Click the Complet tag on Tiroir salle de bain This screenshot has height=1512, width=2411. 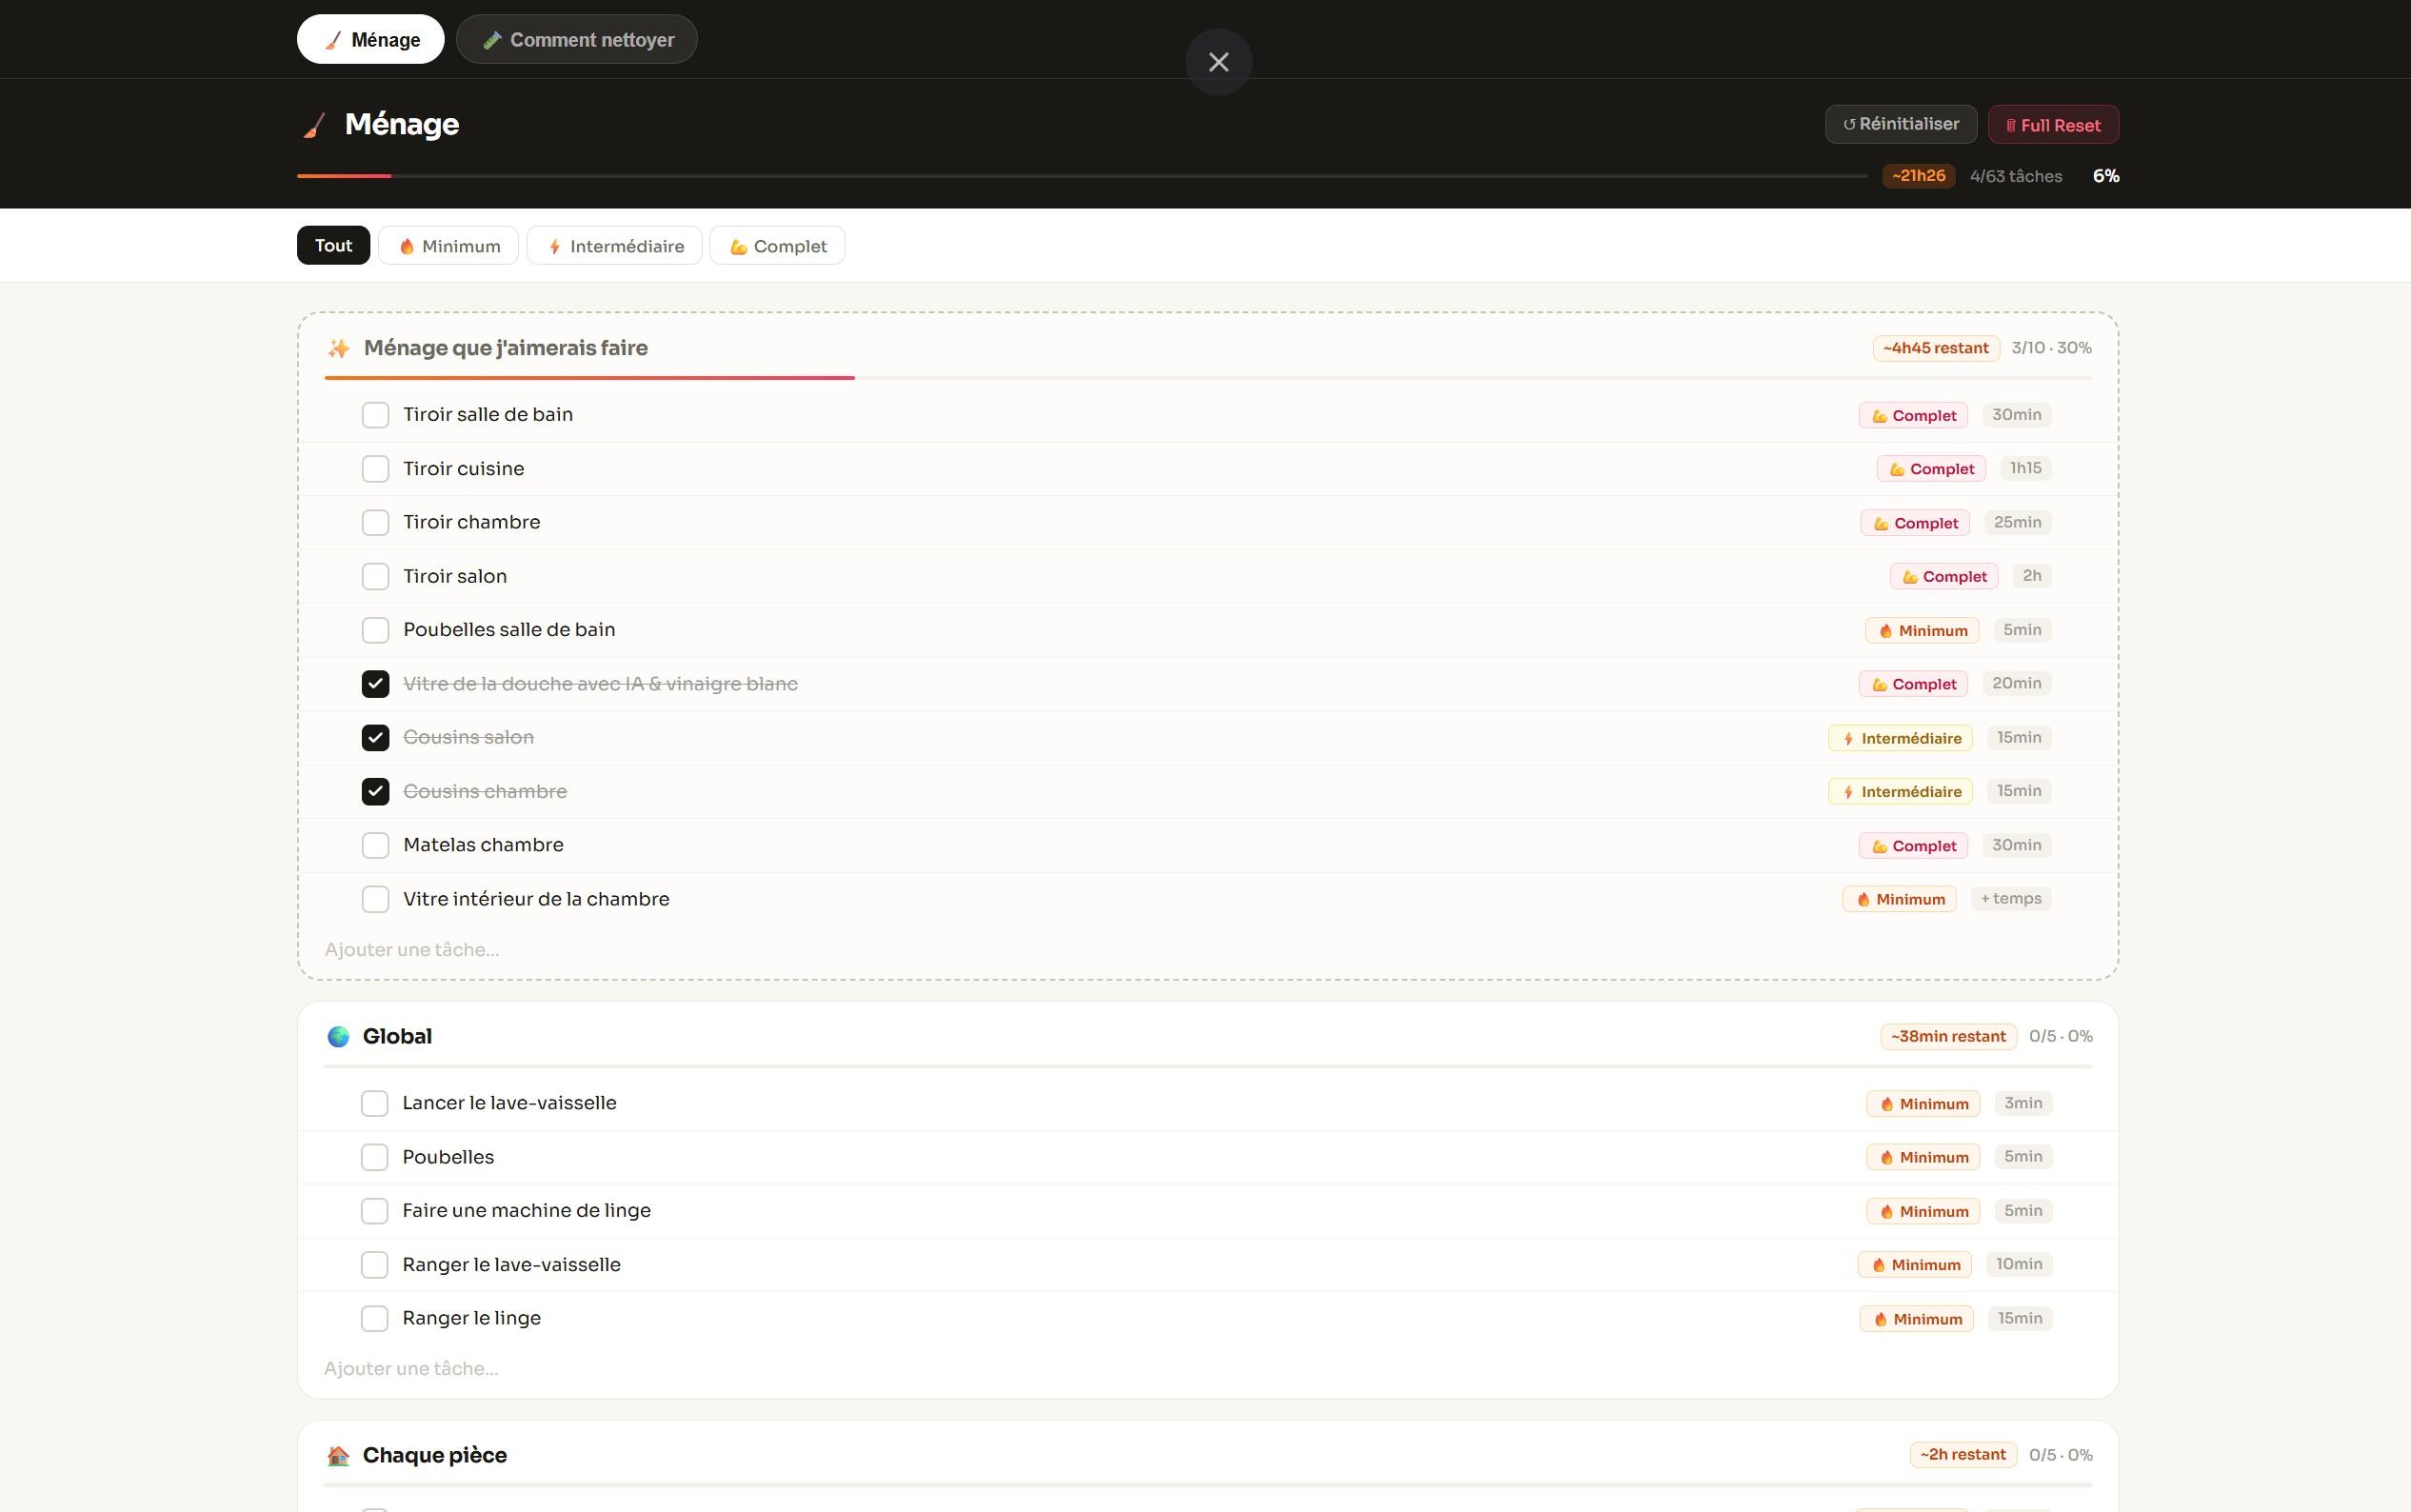(1913, 415)
